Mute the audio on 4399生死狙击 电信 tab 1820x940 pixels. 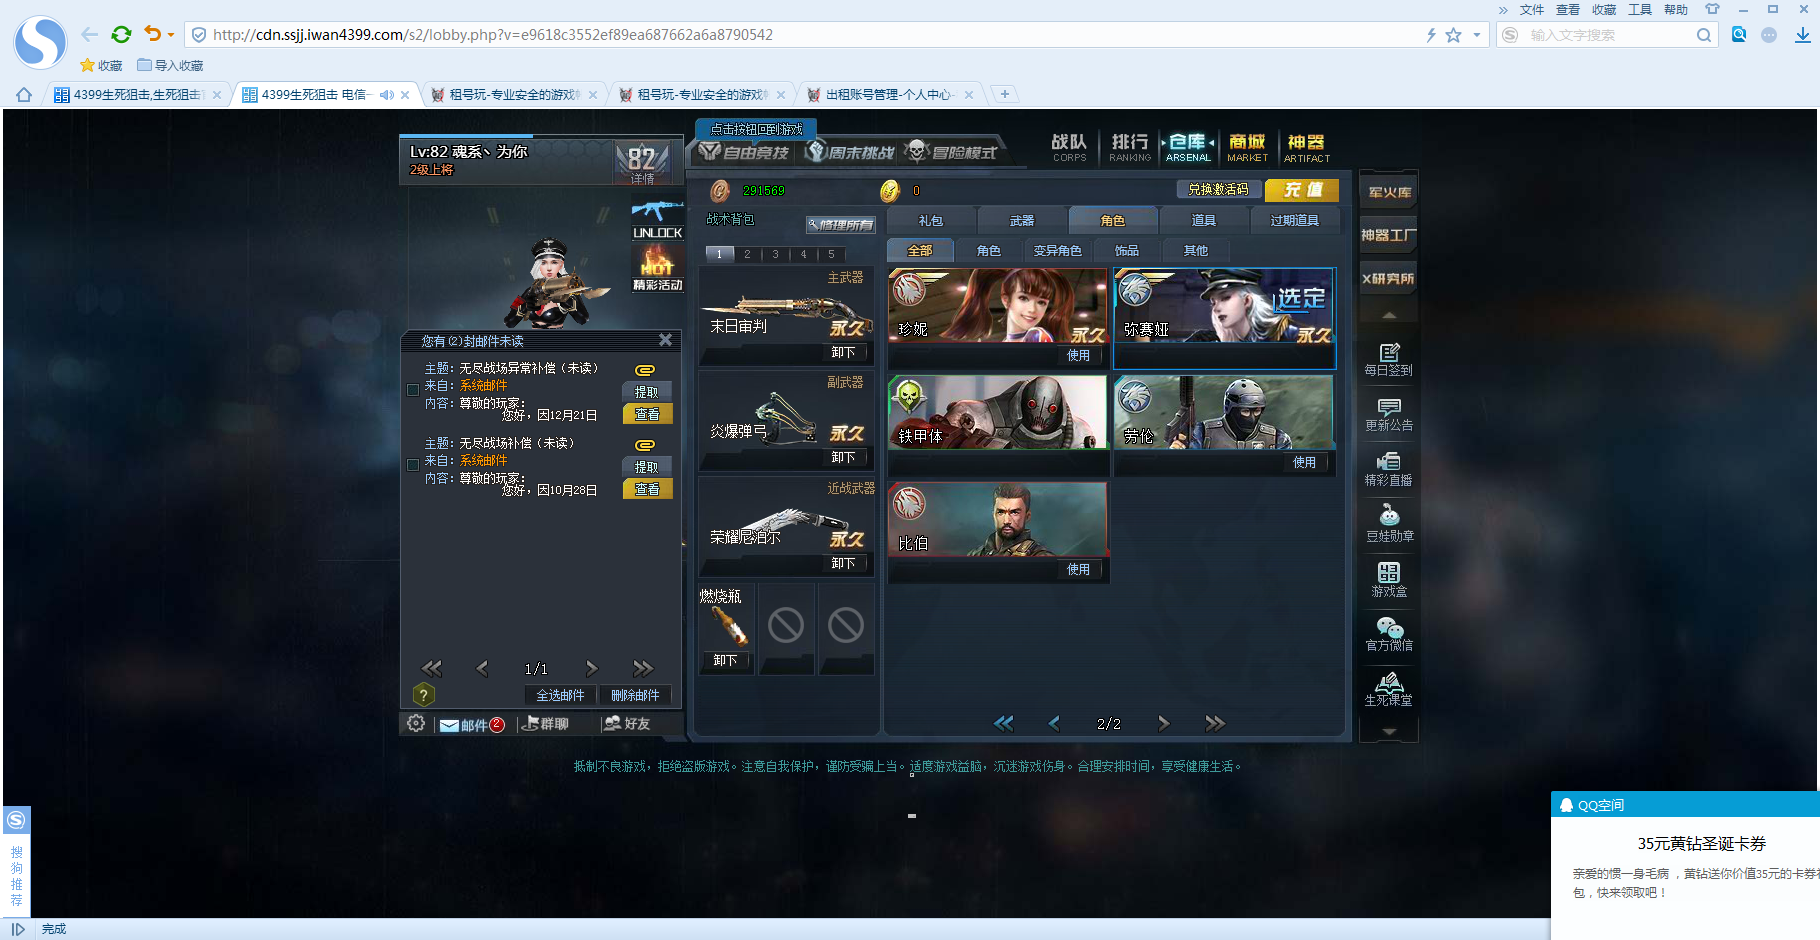coord(386,95)
